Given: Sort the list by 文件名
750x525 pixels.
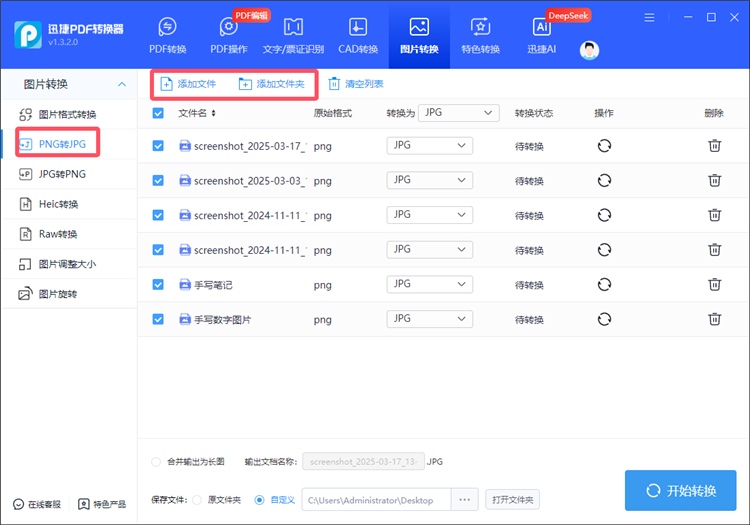Looking at the screenshot, I should tap(213, 113).
